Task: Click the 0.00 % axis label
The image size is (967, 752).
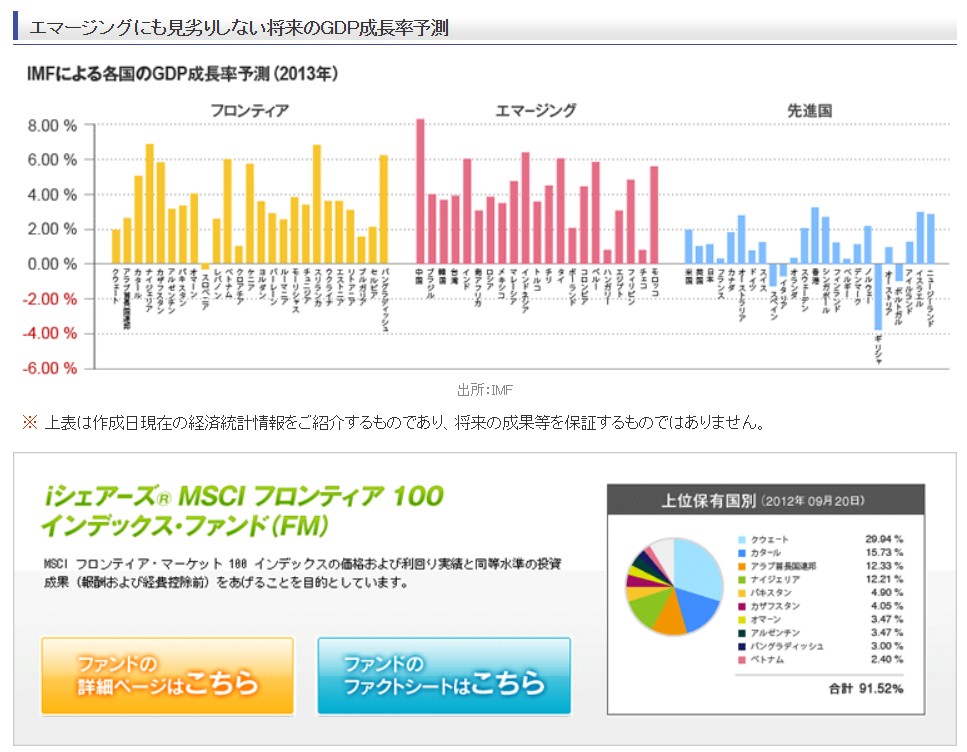Action: click(x=53, y=265)
